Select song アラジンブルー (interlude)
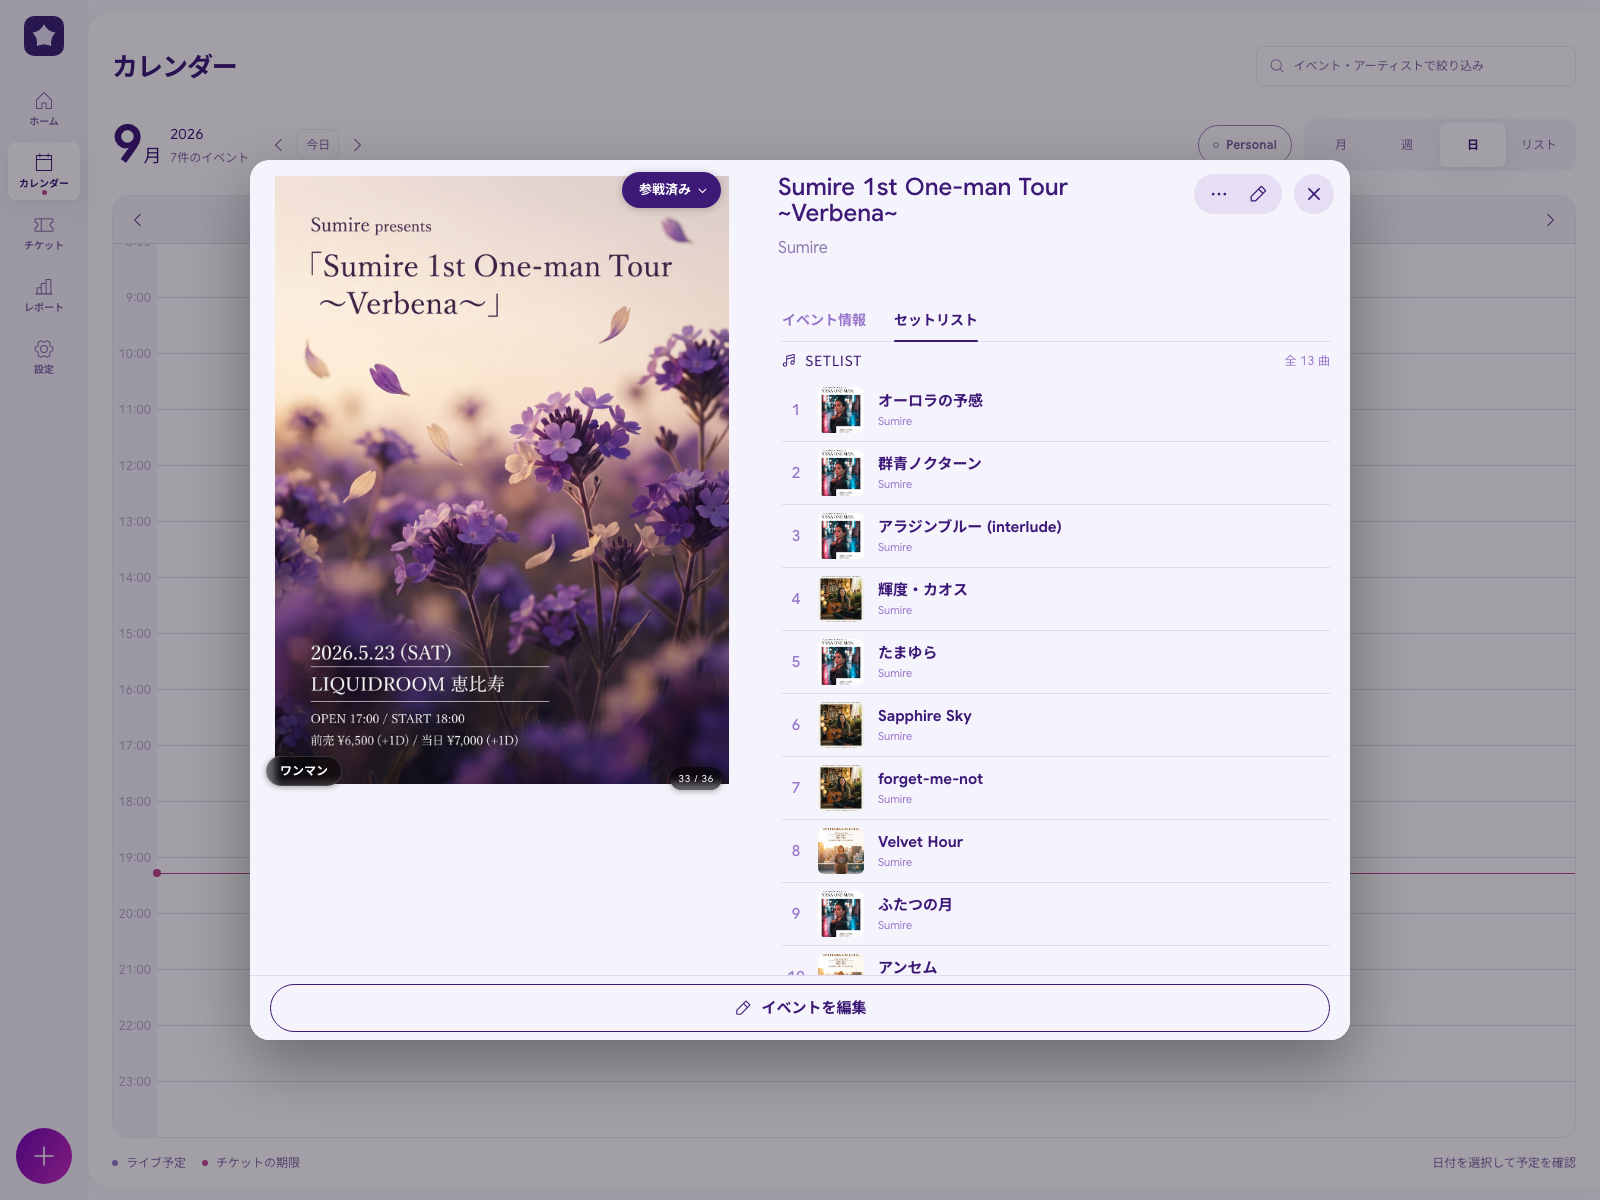Screen dimensions: 1600x1200 pos(1056,536)
